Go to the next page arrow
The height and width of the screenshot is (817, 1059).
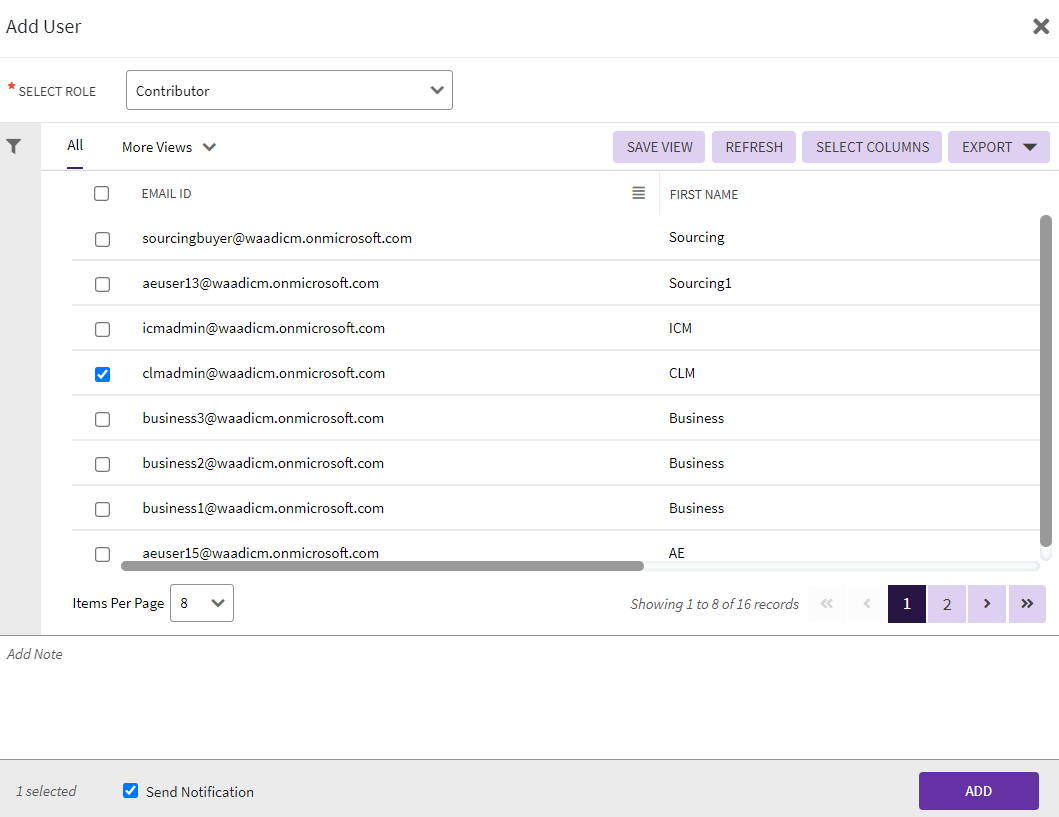(987, 603)
